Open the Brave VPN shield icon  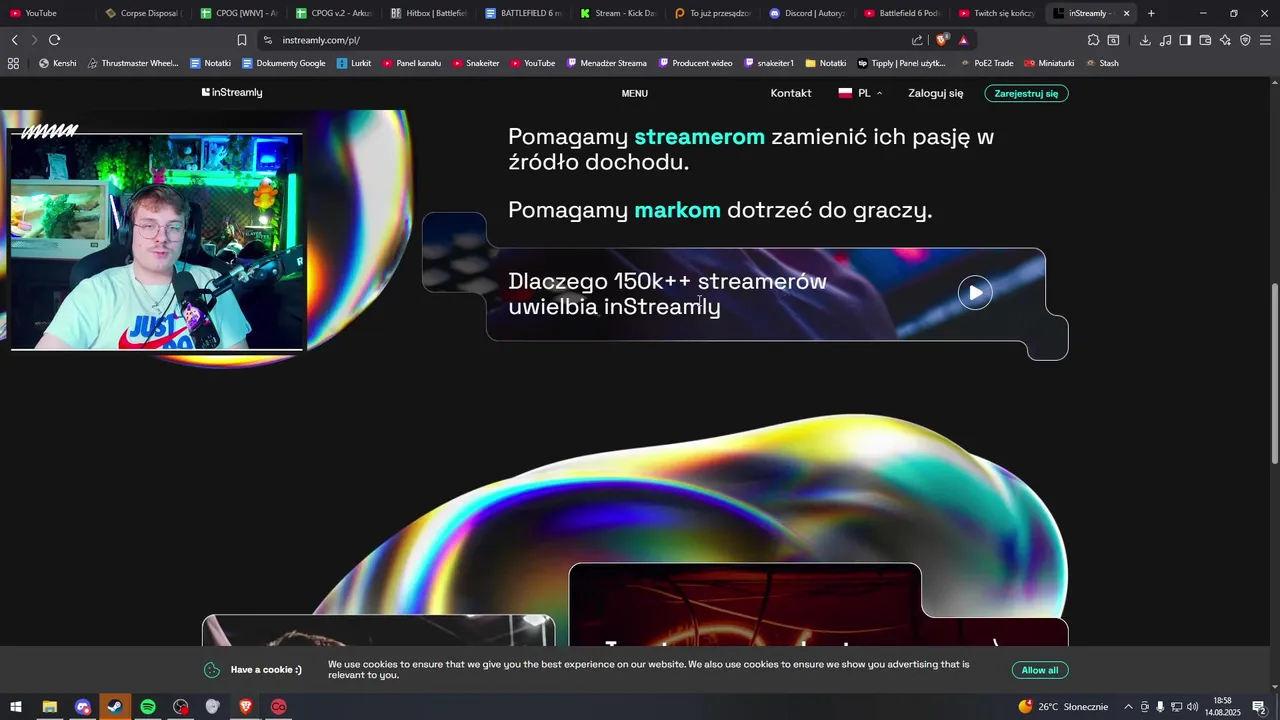[1245, 40]
